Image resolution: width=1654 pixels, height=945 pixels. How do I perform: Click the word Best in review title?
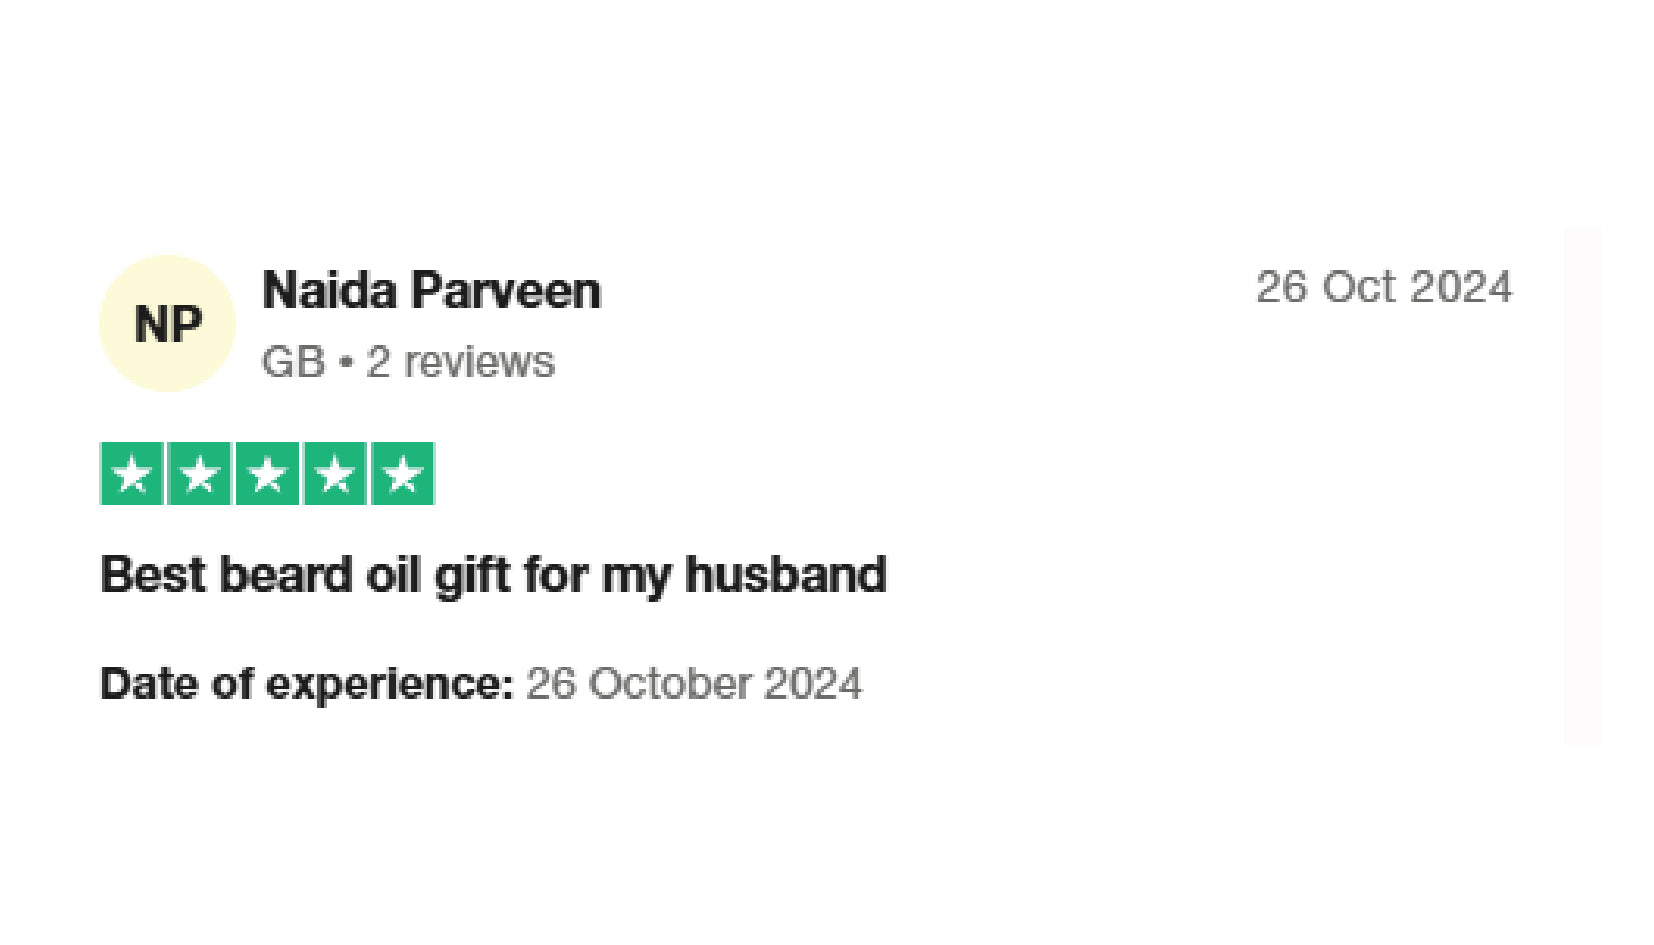pos(153,575)
